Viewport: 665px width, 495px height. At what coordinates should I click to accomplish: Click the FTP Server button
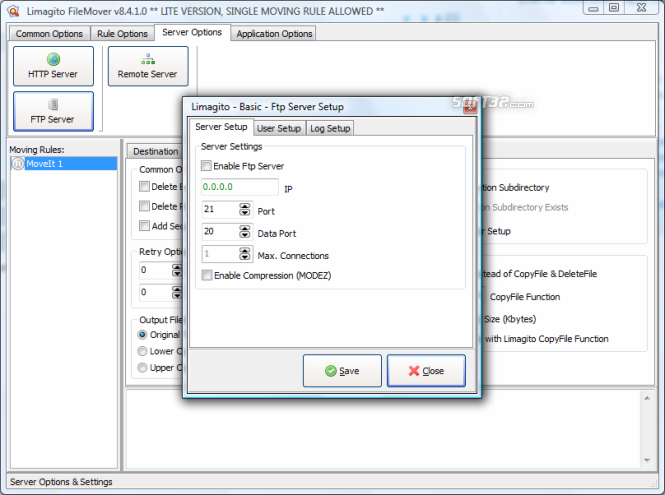point(53,111)
